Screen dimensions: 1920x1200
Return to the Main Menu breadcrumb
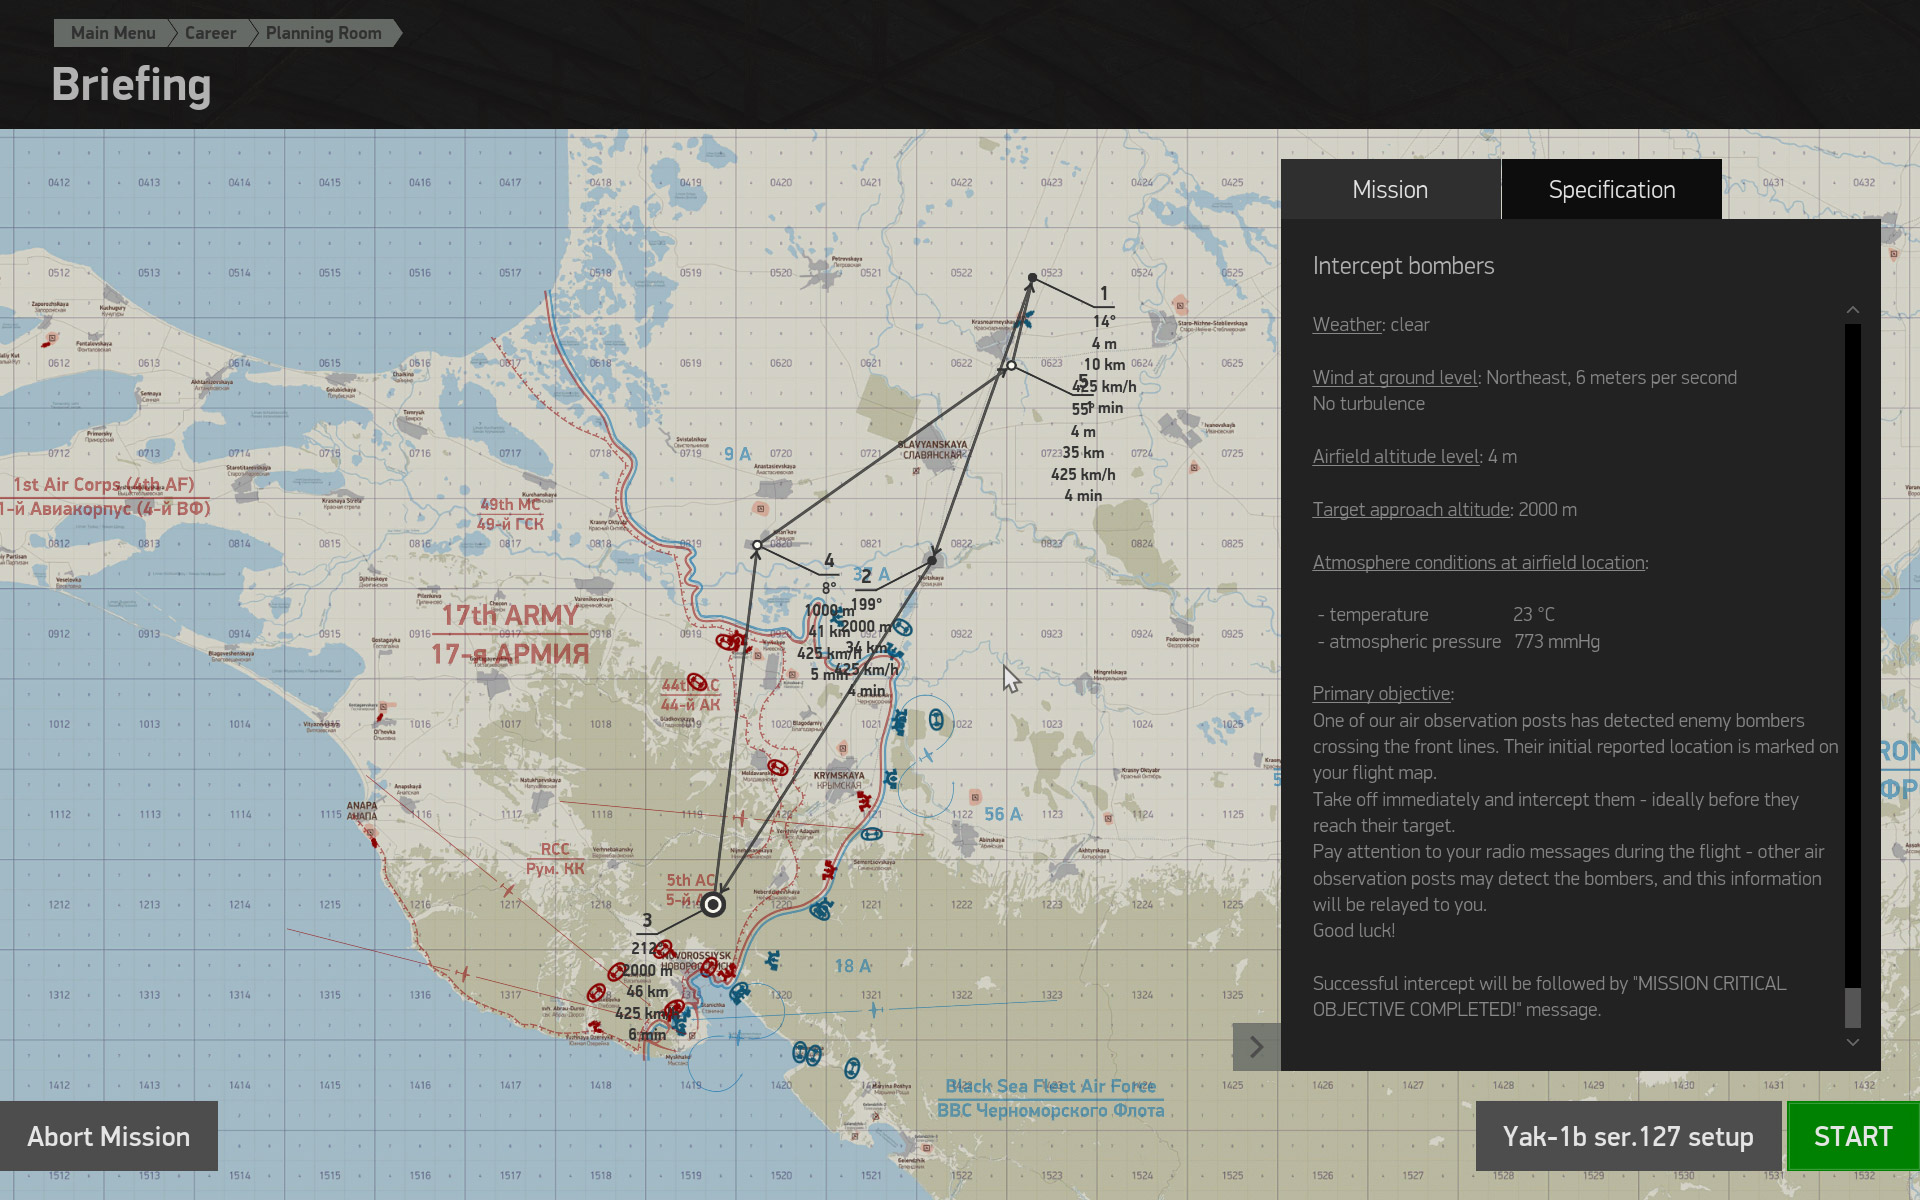tap(112, 33)
